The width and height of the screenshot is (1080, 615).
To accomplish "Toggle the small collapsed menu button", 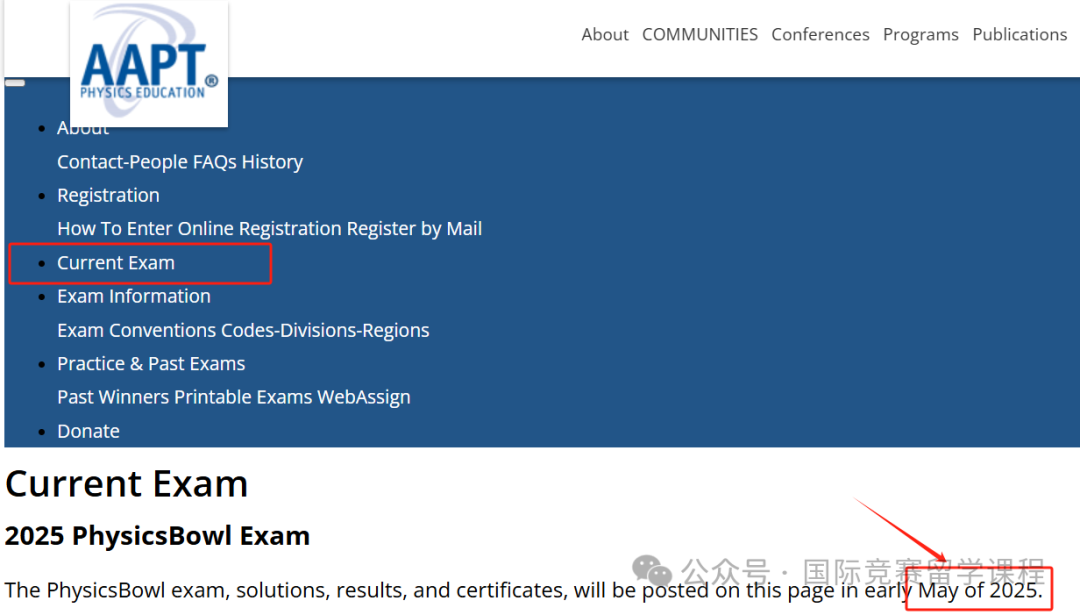I will click(x=15, y=83).
